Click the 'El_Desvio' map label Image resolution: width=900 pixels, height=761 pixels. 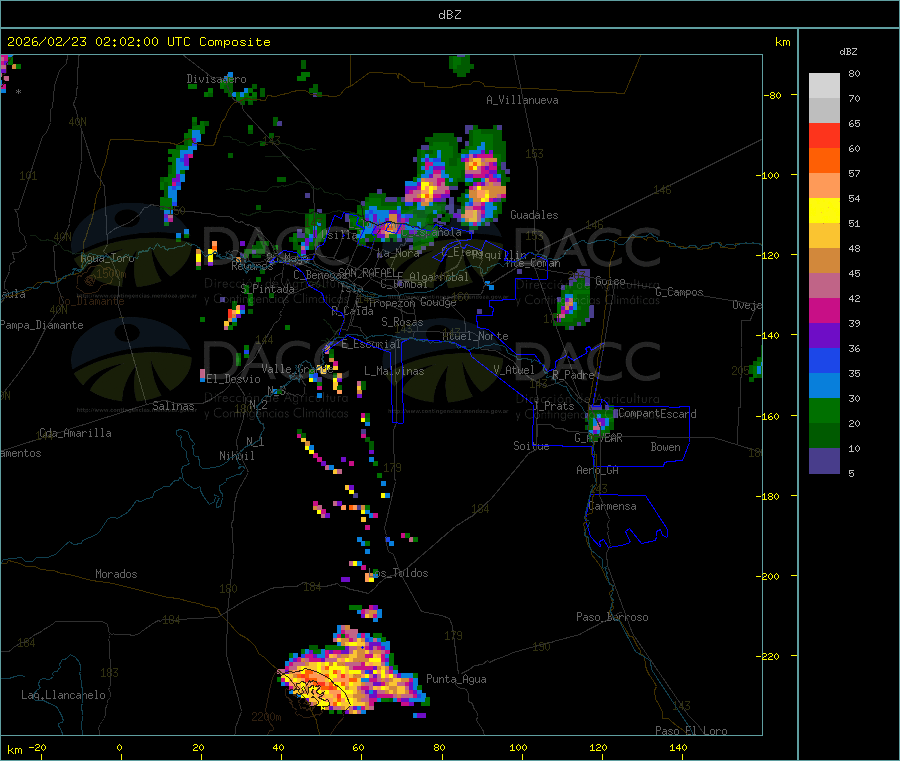[x=234, y=379]
